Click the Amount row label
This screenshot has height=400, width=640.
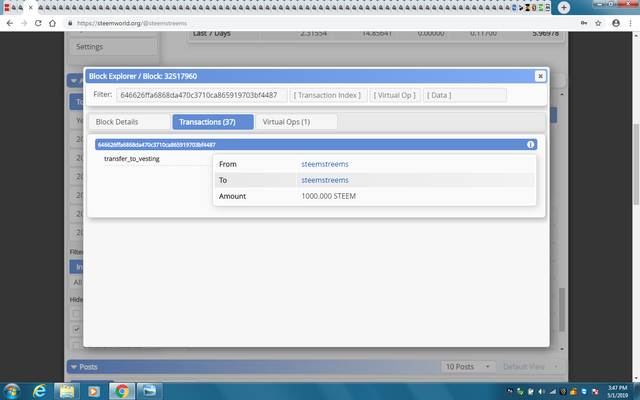(232, 196)
